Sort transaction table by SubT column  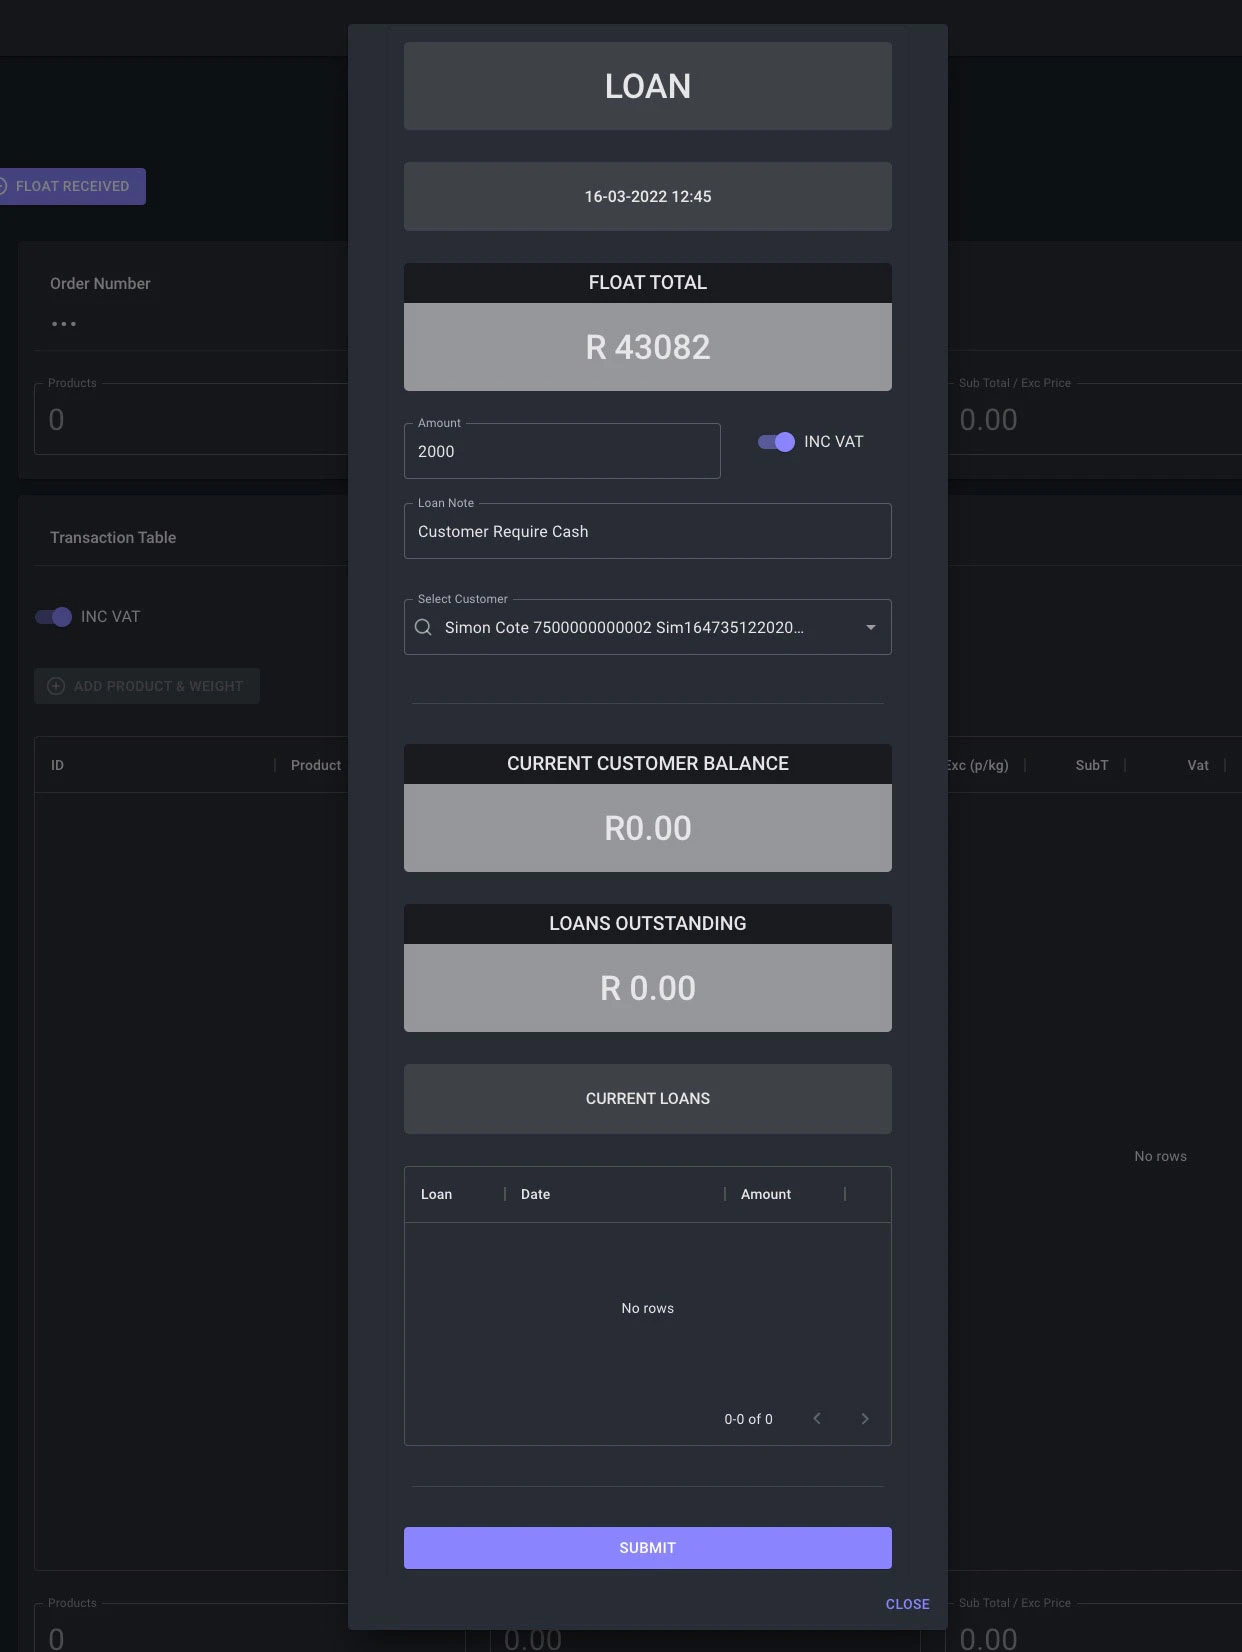pyautogui.click(x=1091, y=765)
